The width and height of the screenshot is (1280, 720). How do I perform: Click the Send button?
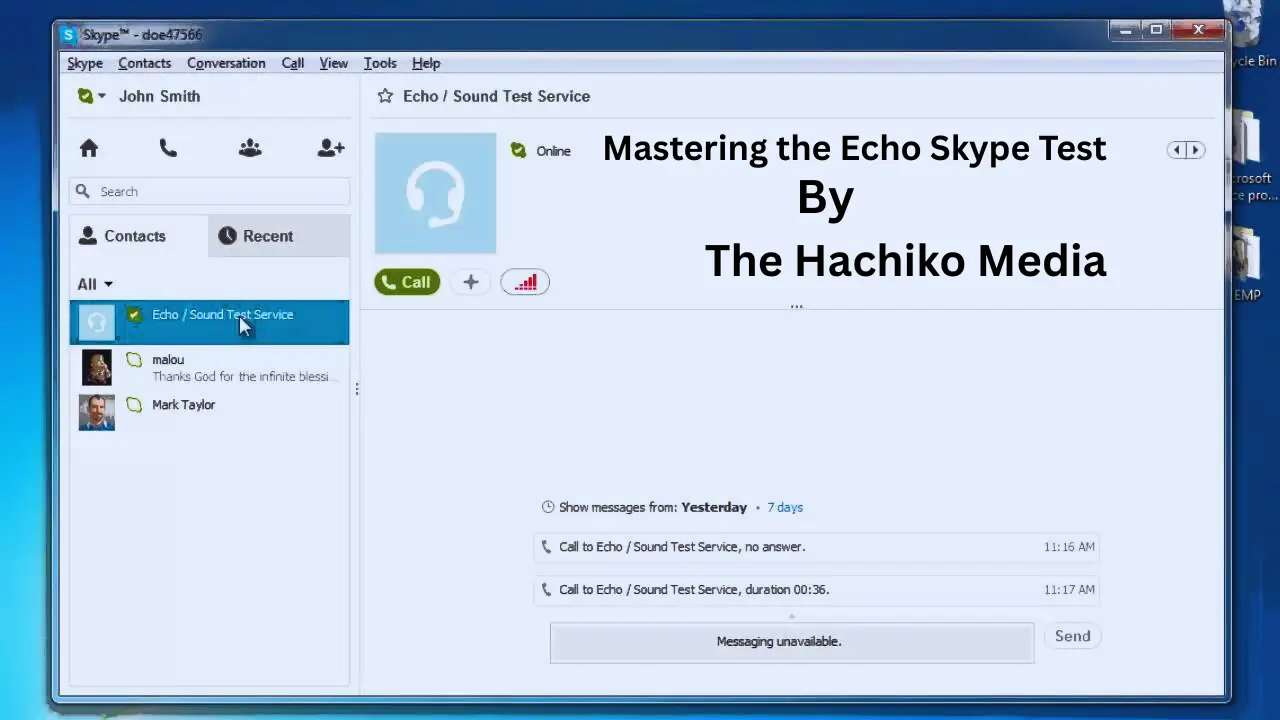click(1072, 636)
